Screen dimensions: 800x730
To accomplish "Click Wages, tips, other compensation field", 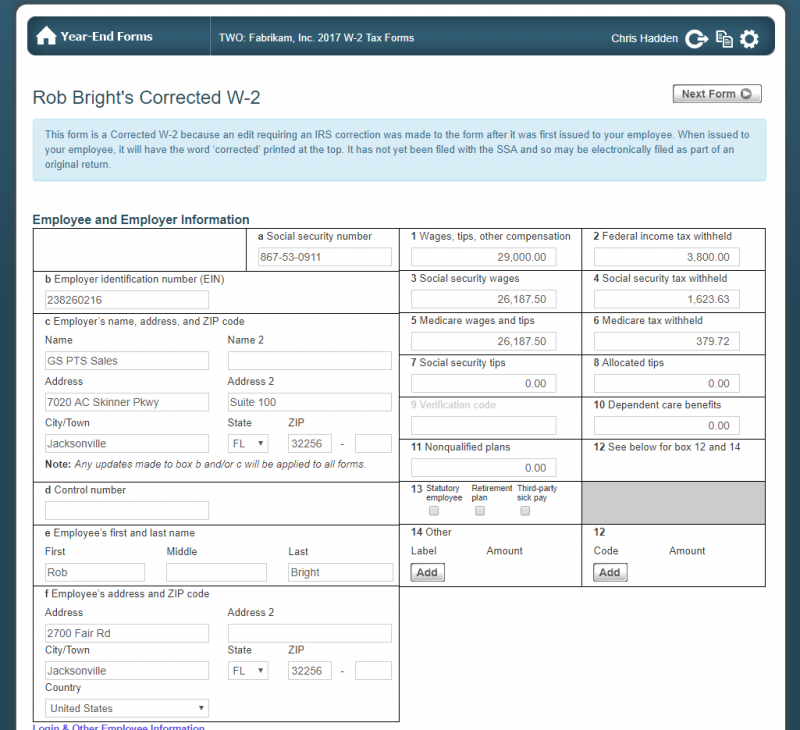I will pyautogui.click(x=484, y=257).
